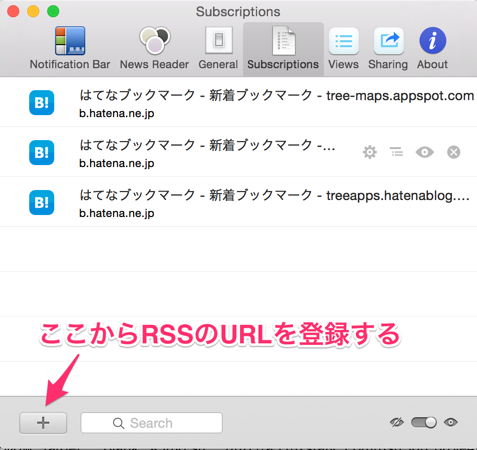
Task: Select the treeapps.hatenablog feed row
Action: (238, 202)
